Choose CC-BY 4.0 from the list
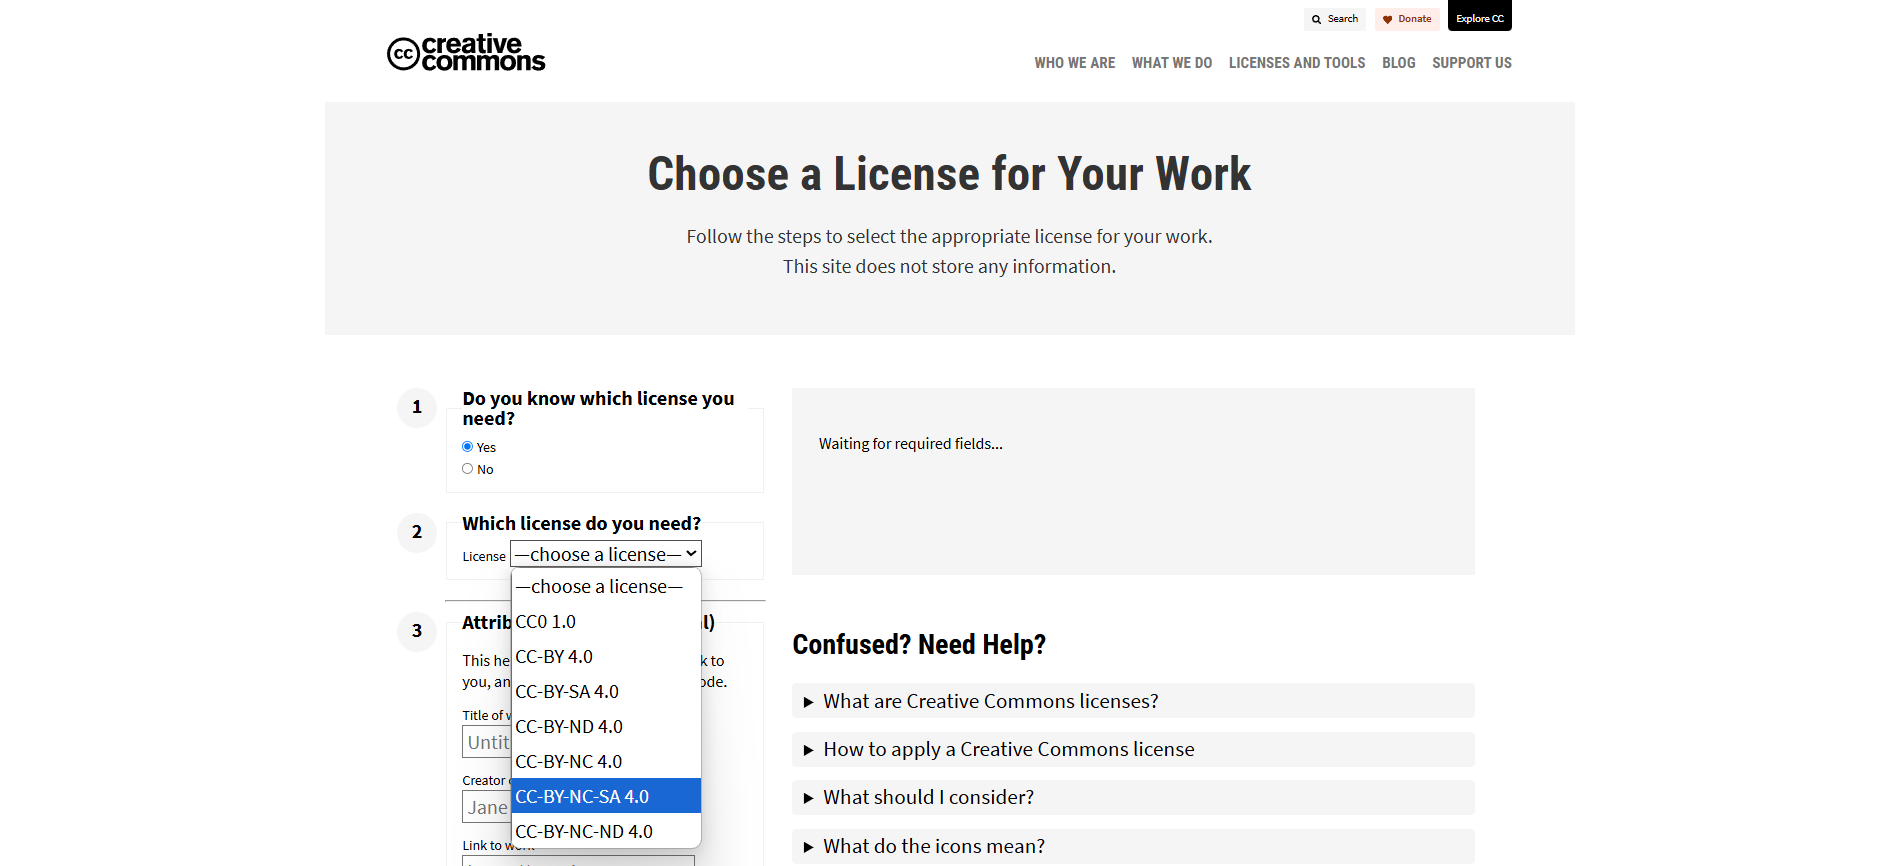The width and height of the screenshot is (1896, 866). click(606, 656)
